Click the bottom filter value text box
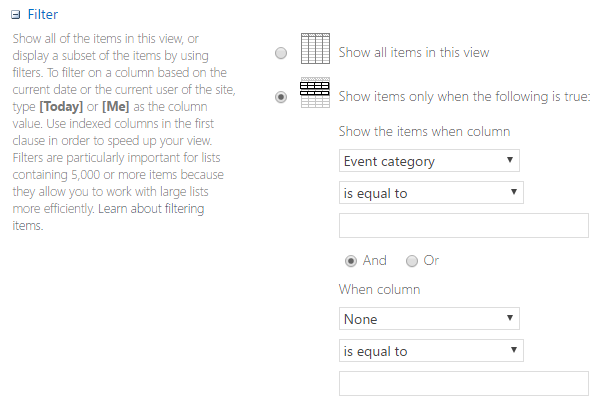 [x=464, y=384]
